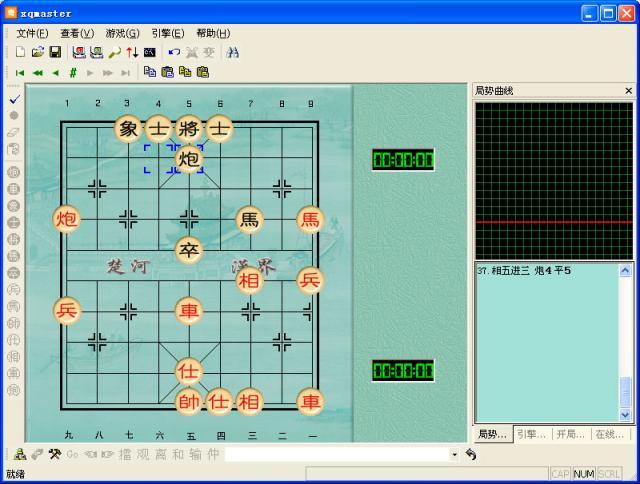The image size is (640, 484).
Task: Click the situation curve graph
Action: pos(554,181)
